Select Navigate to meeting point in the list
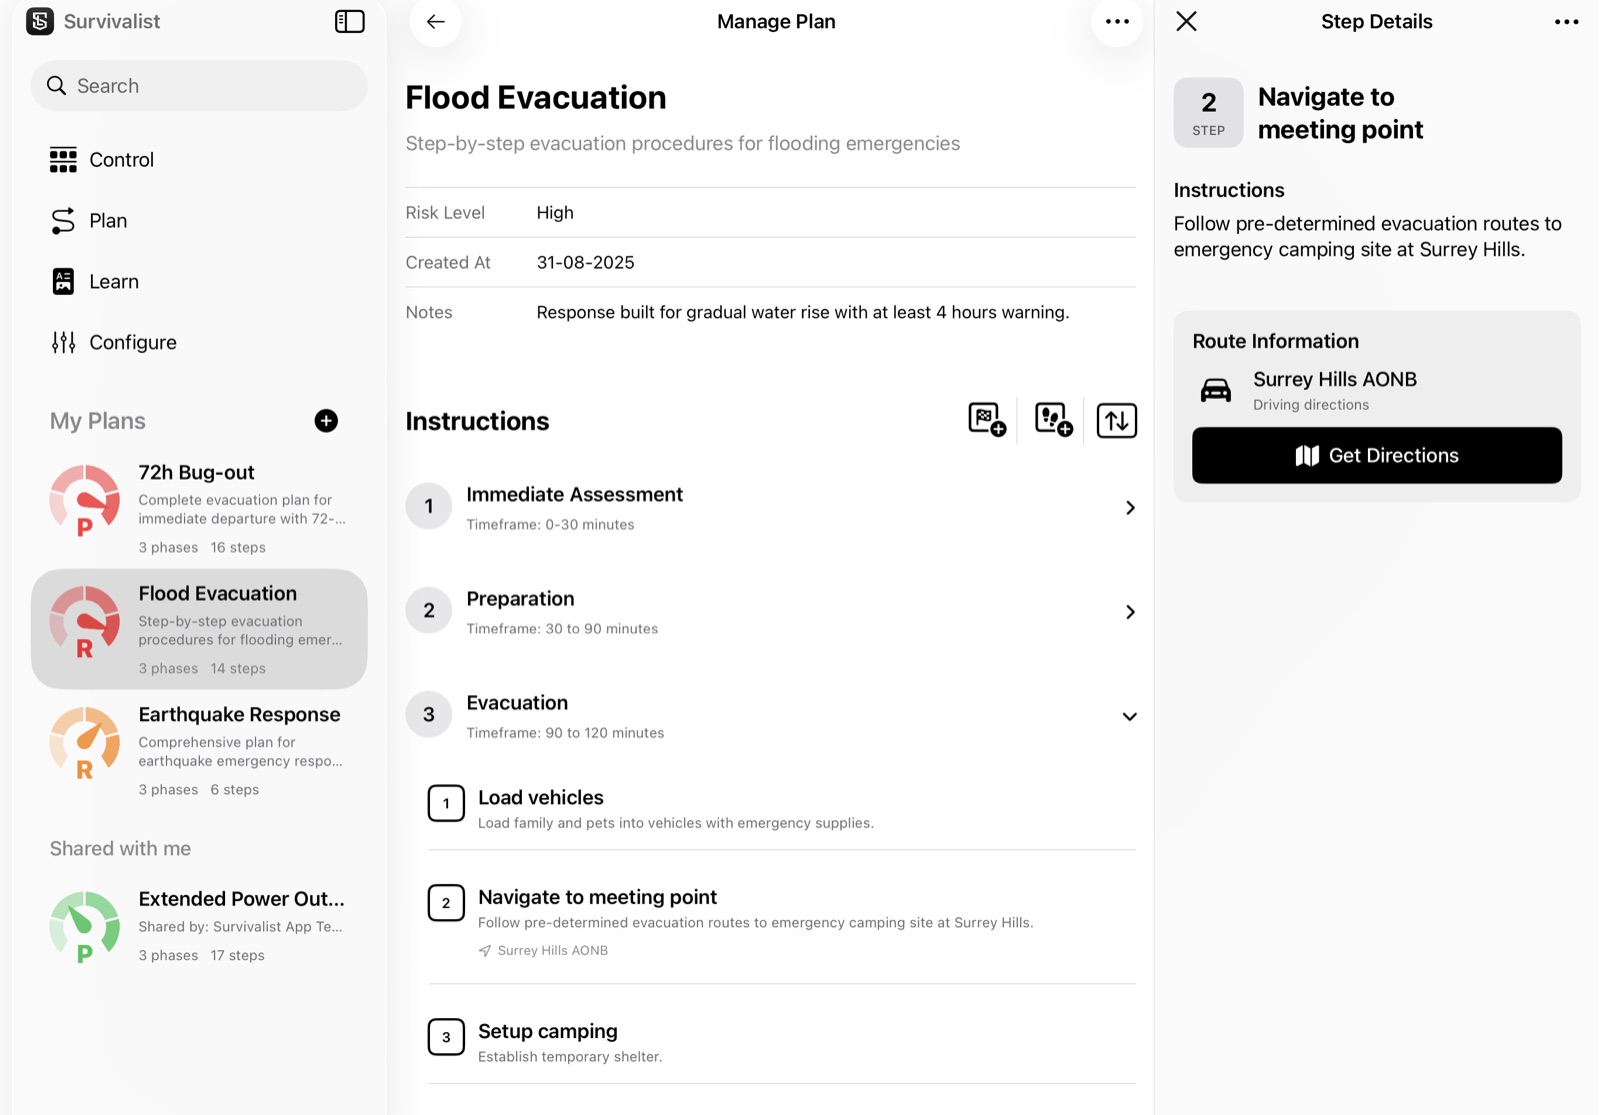The width and height of the screenshot is (1600, 1115). [x=782, y=921]
